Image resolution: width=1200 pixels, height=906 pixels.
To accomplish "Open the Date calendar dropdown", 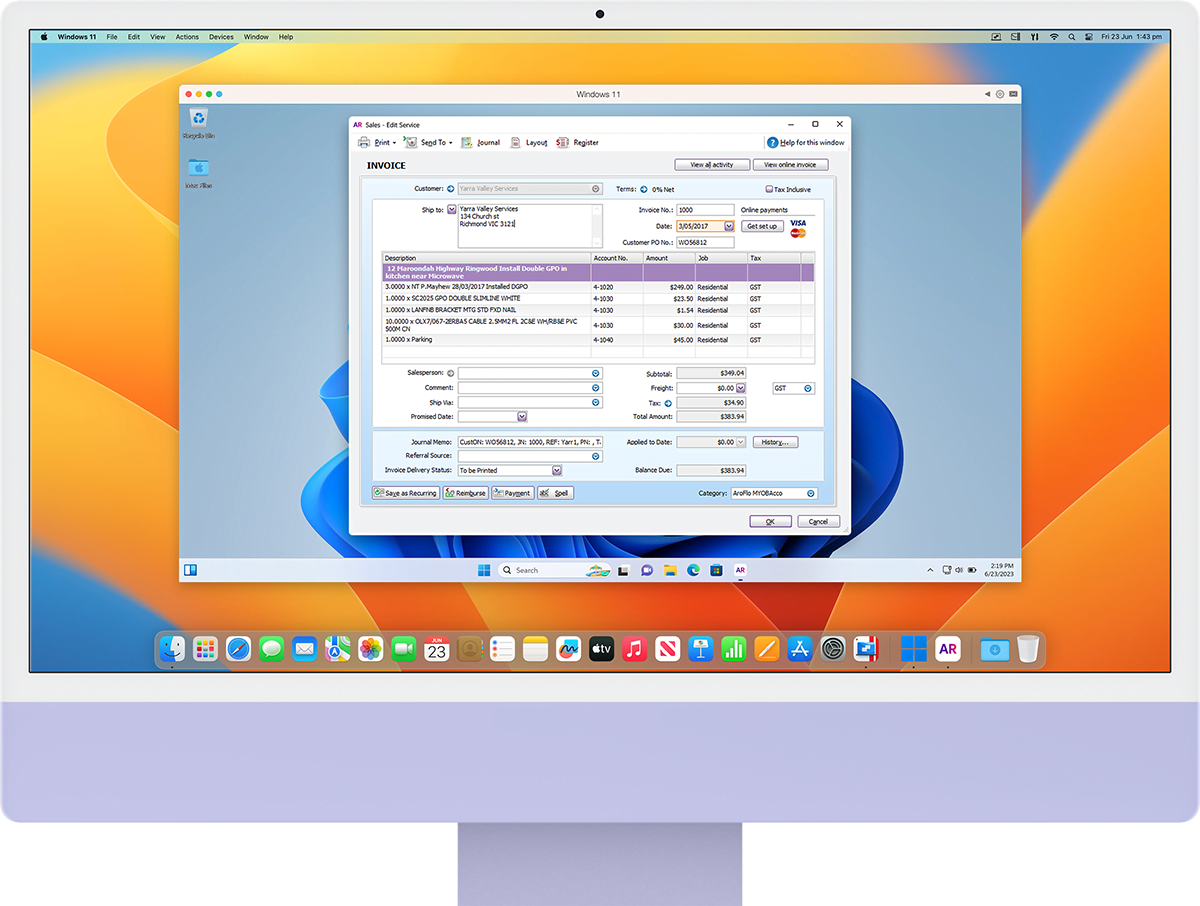I will click(729, 226).
